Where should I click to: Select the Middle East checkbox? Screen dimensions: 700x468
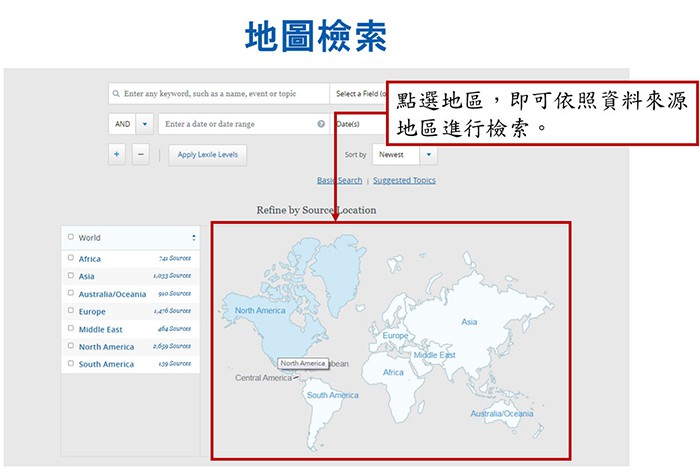click(x=70, y=329)
